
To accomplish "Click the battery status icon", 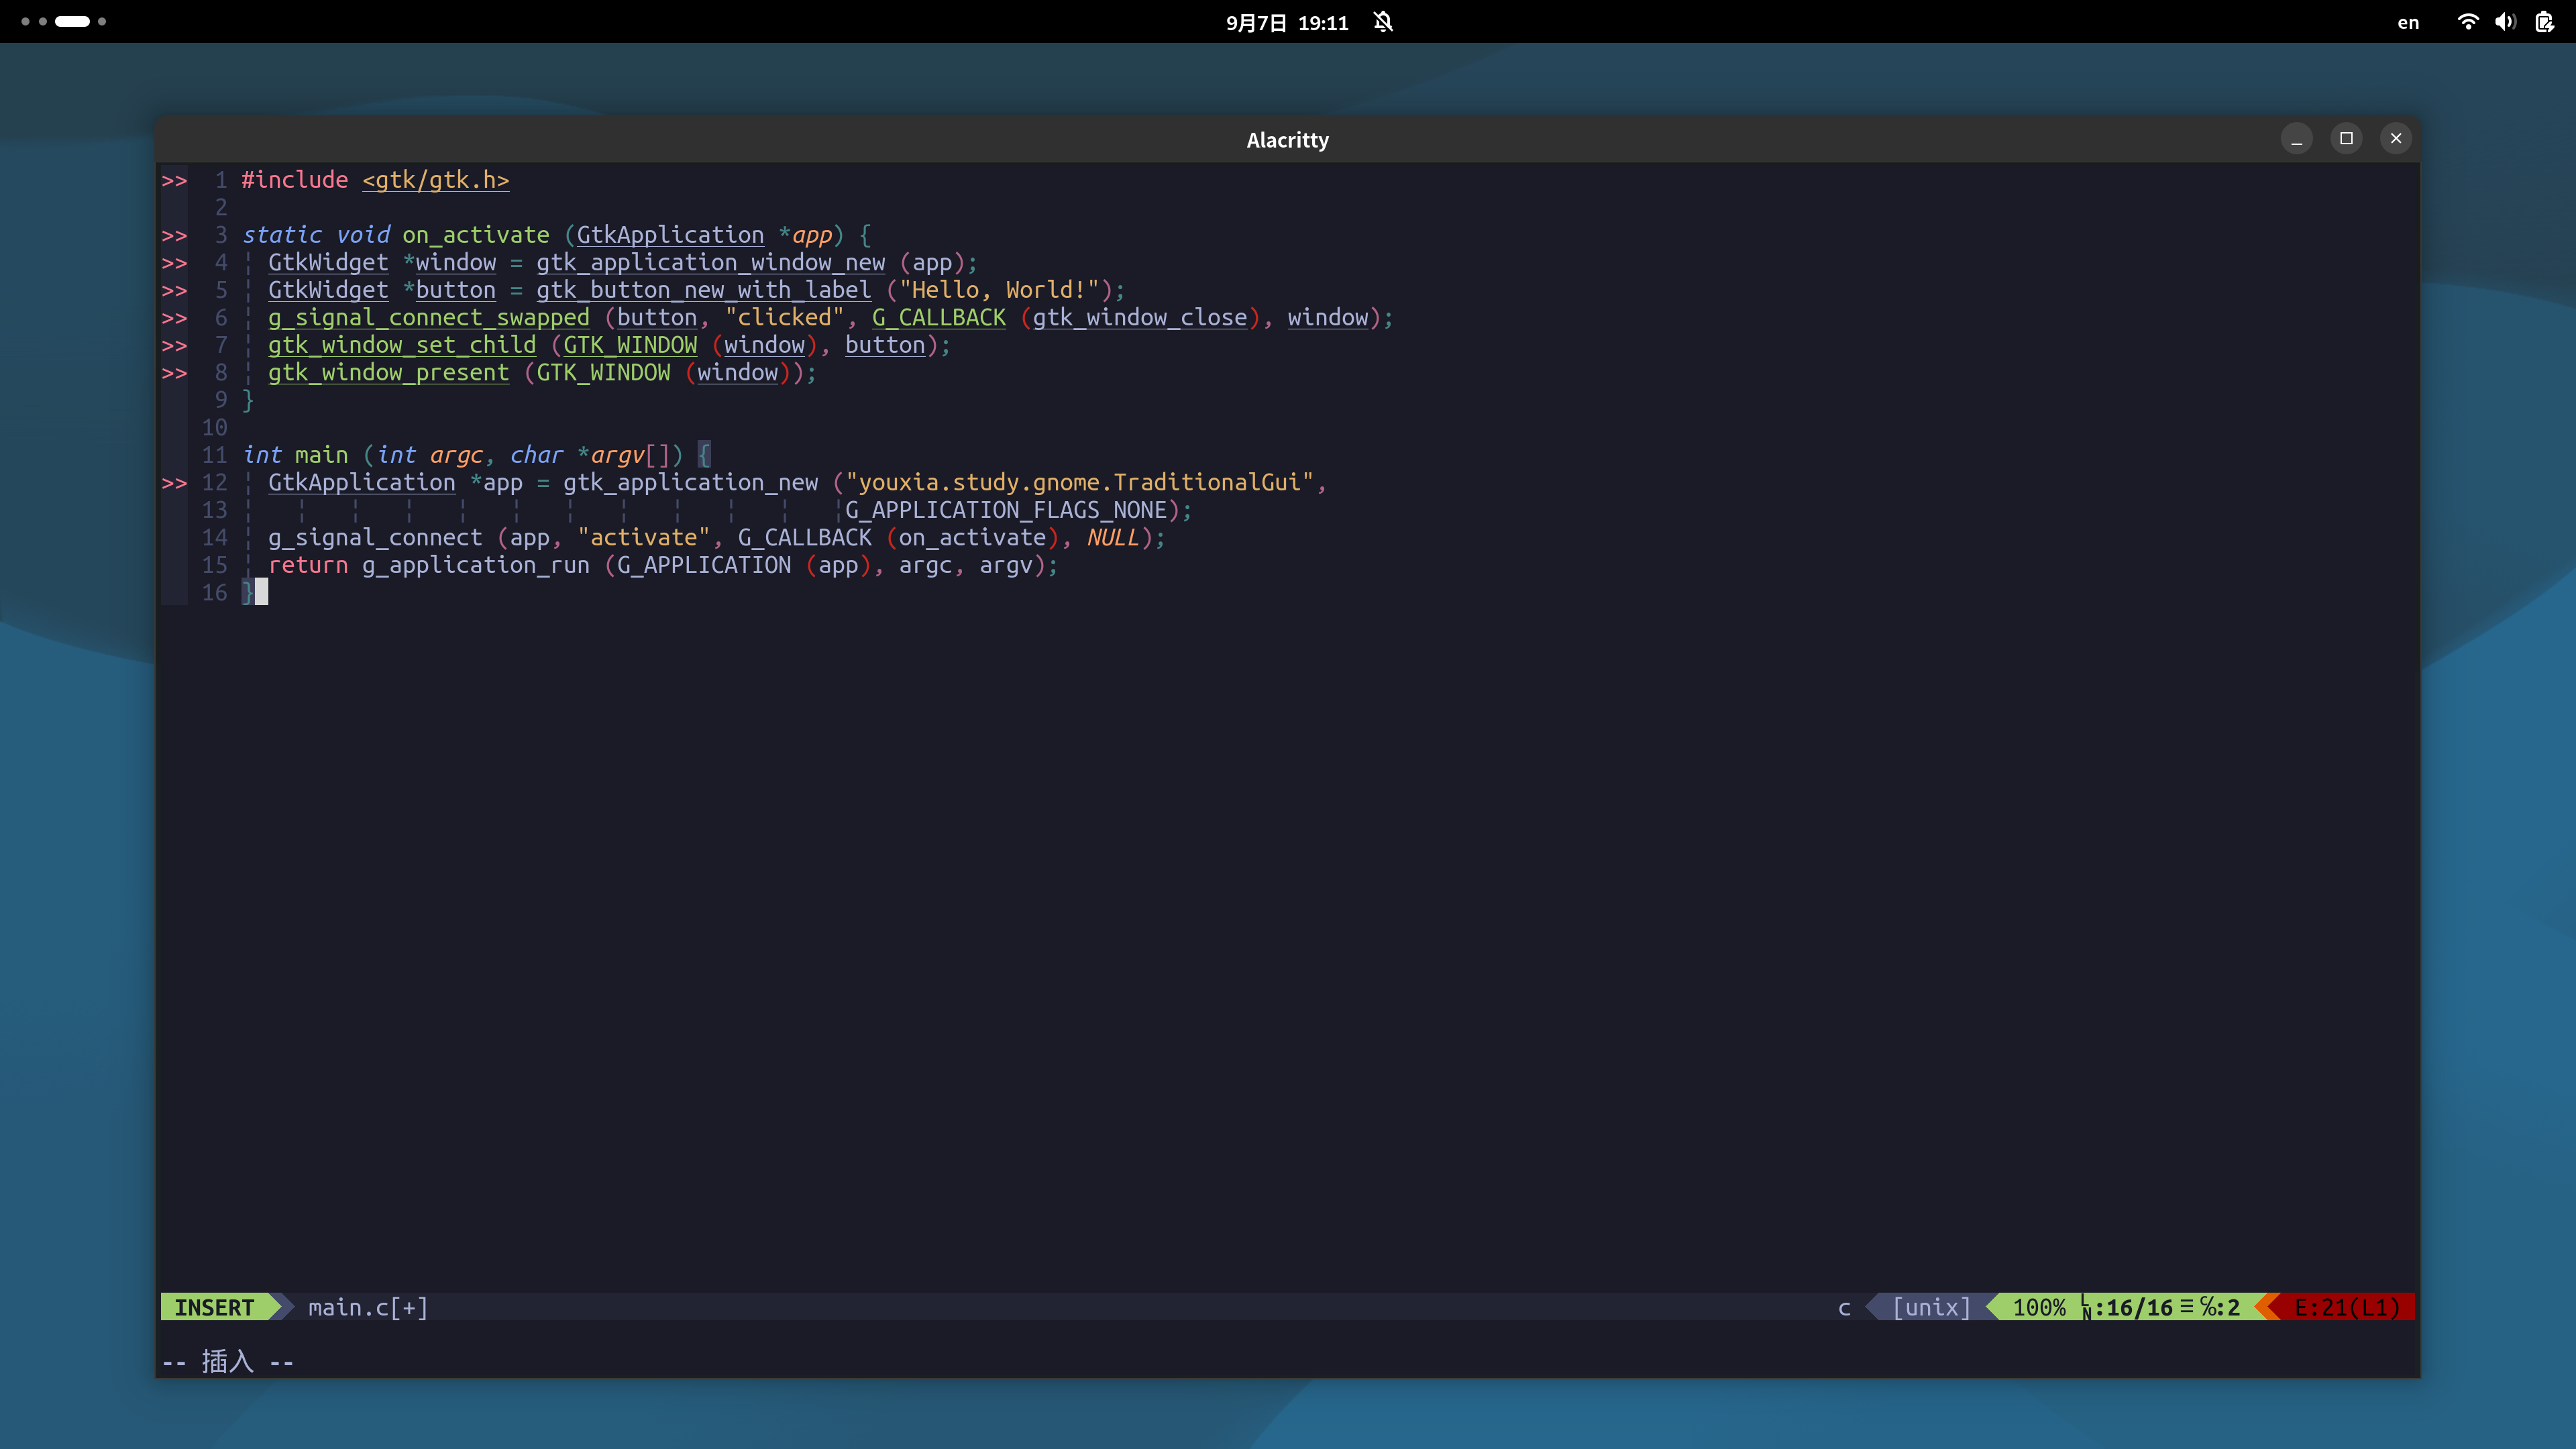I will [x=2544, y=22].
